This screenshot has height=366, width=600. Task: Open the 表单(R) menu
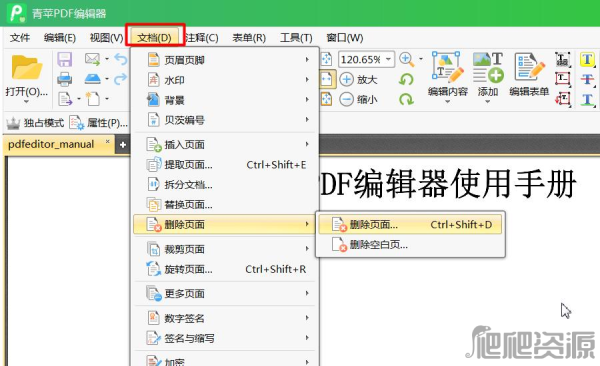(249, 38)
